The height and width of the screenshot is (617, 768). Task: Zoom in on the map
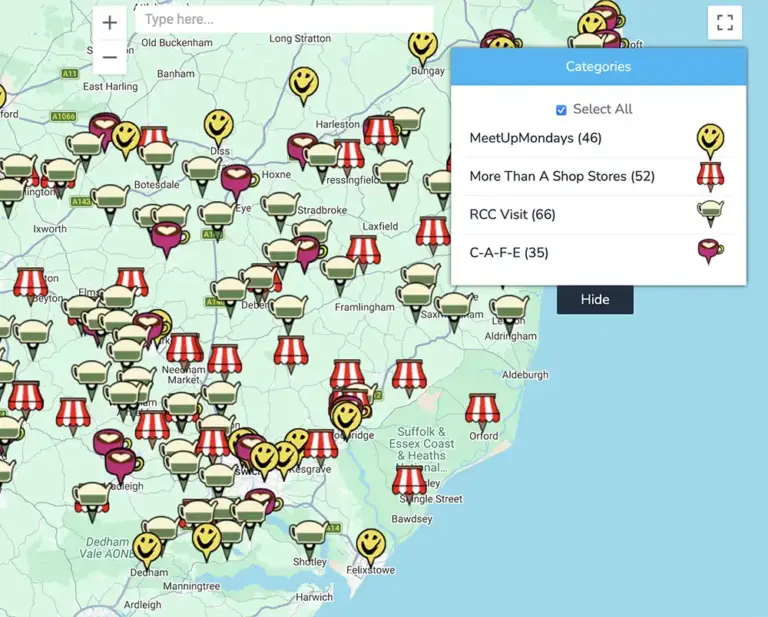(110, 22)
